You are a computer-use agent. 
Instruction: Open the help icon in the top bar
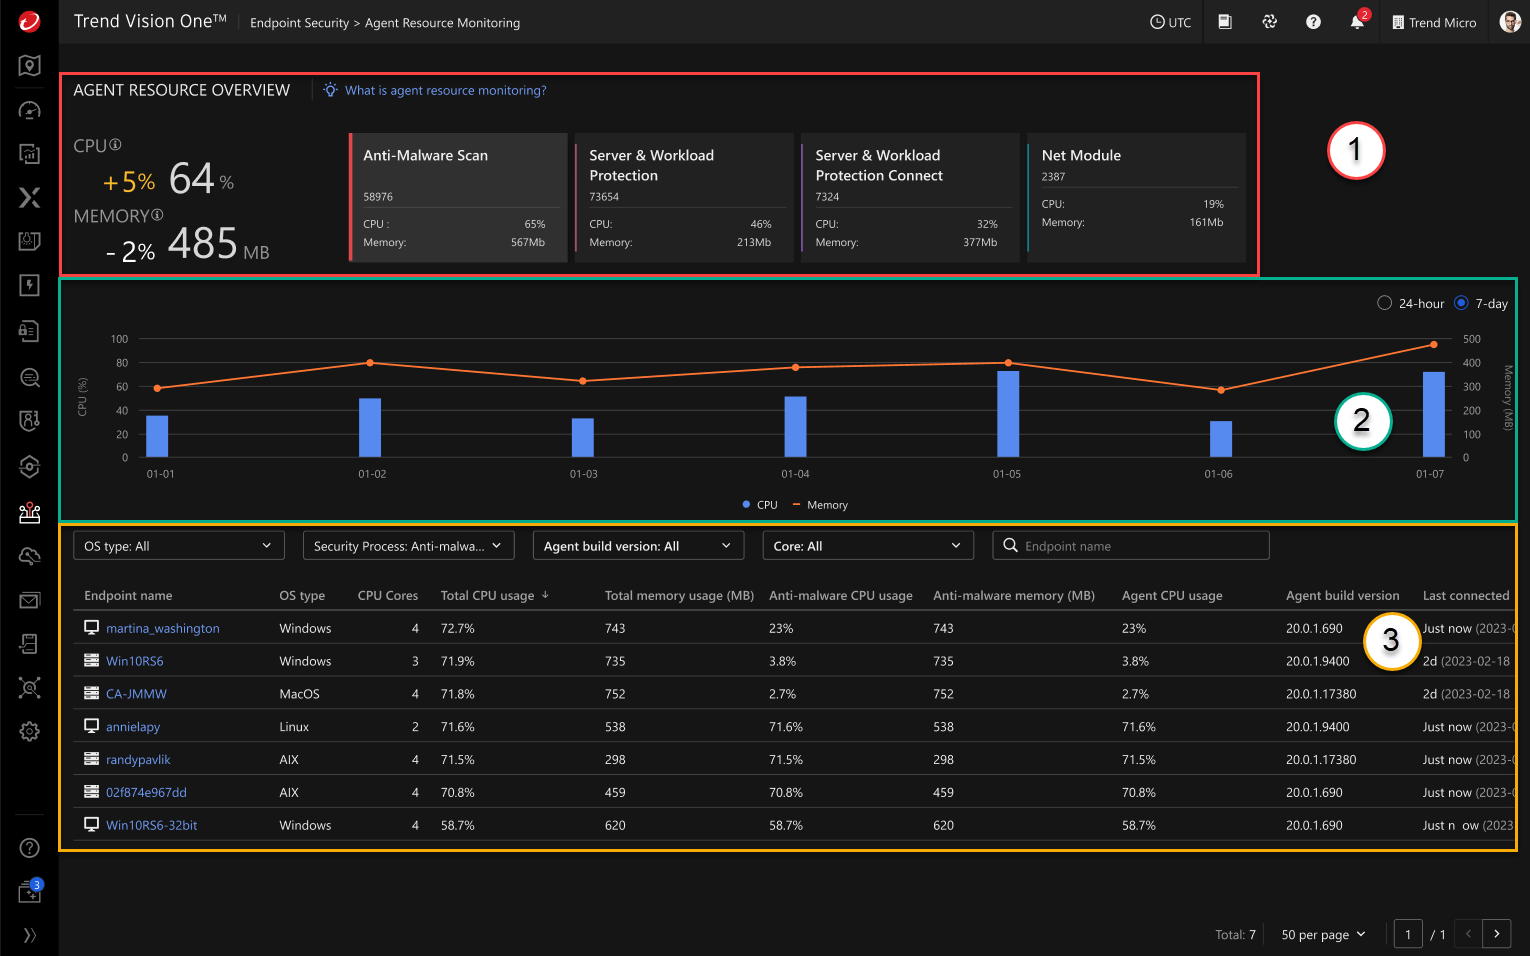click(x=1313, y=21)
